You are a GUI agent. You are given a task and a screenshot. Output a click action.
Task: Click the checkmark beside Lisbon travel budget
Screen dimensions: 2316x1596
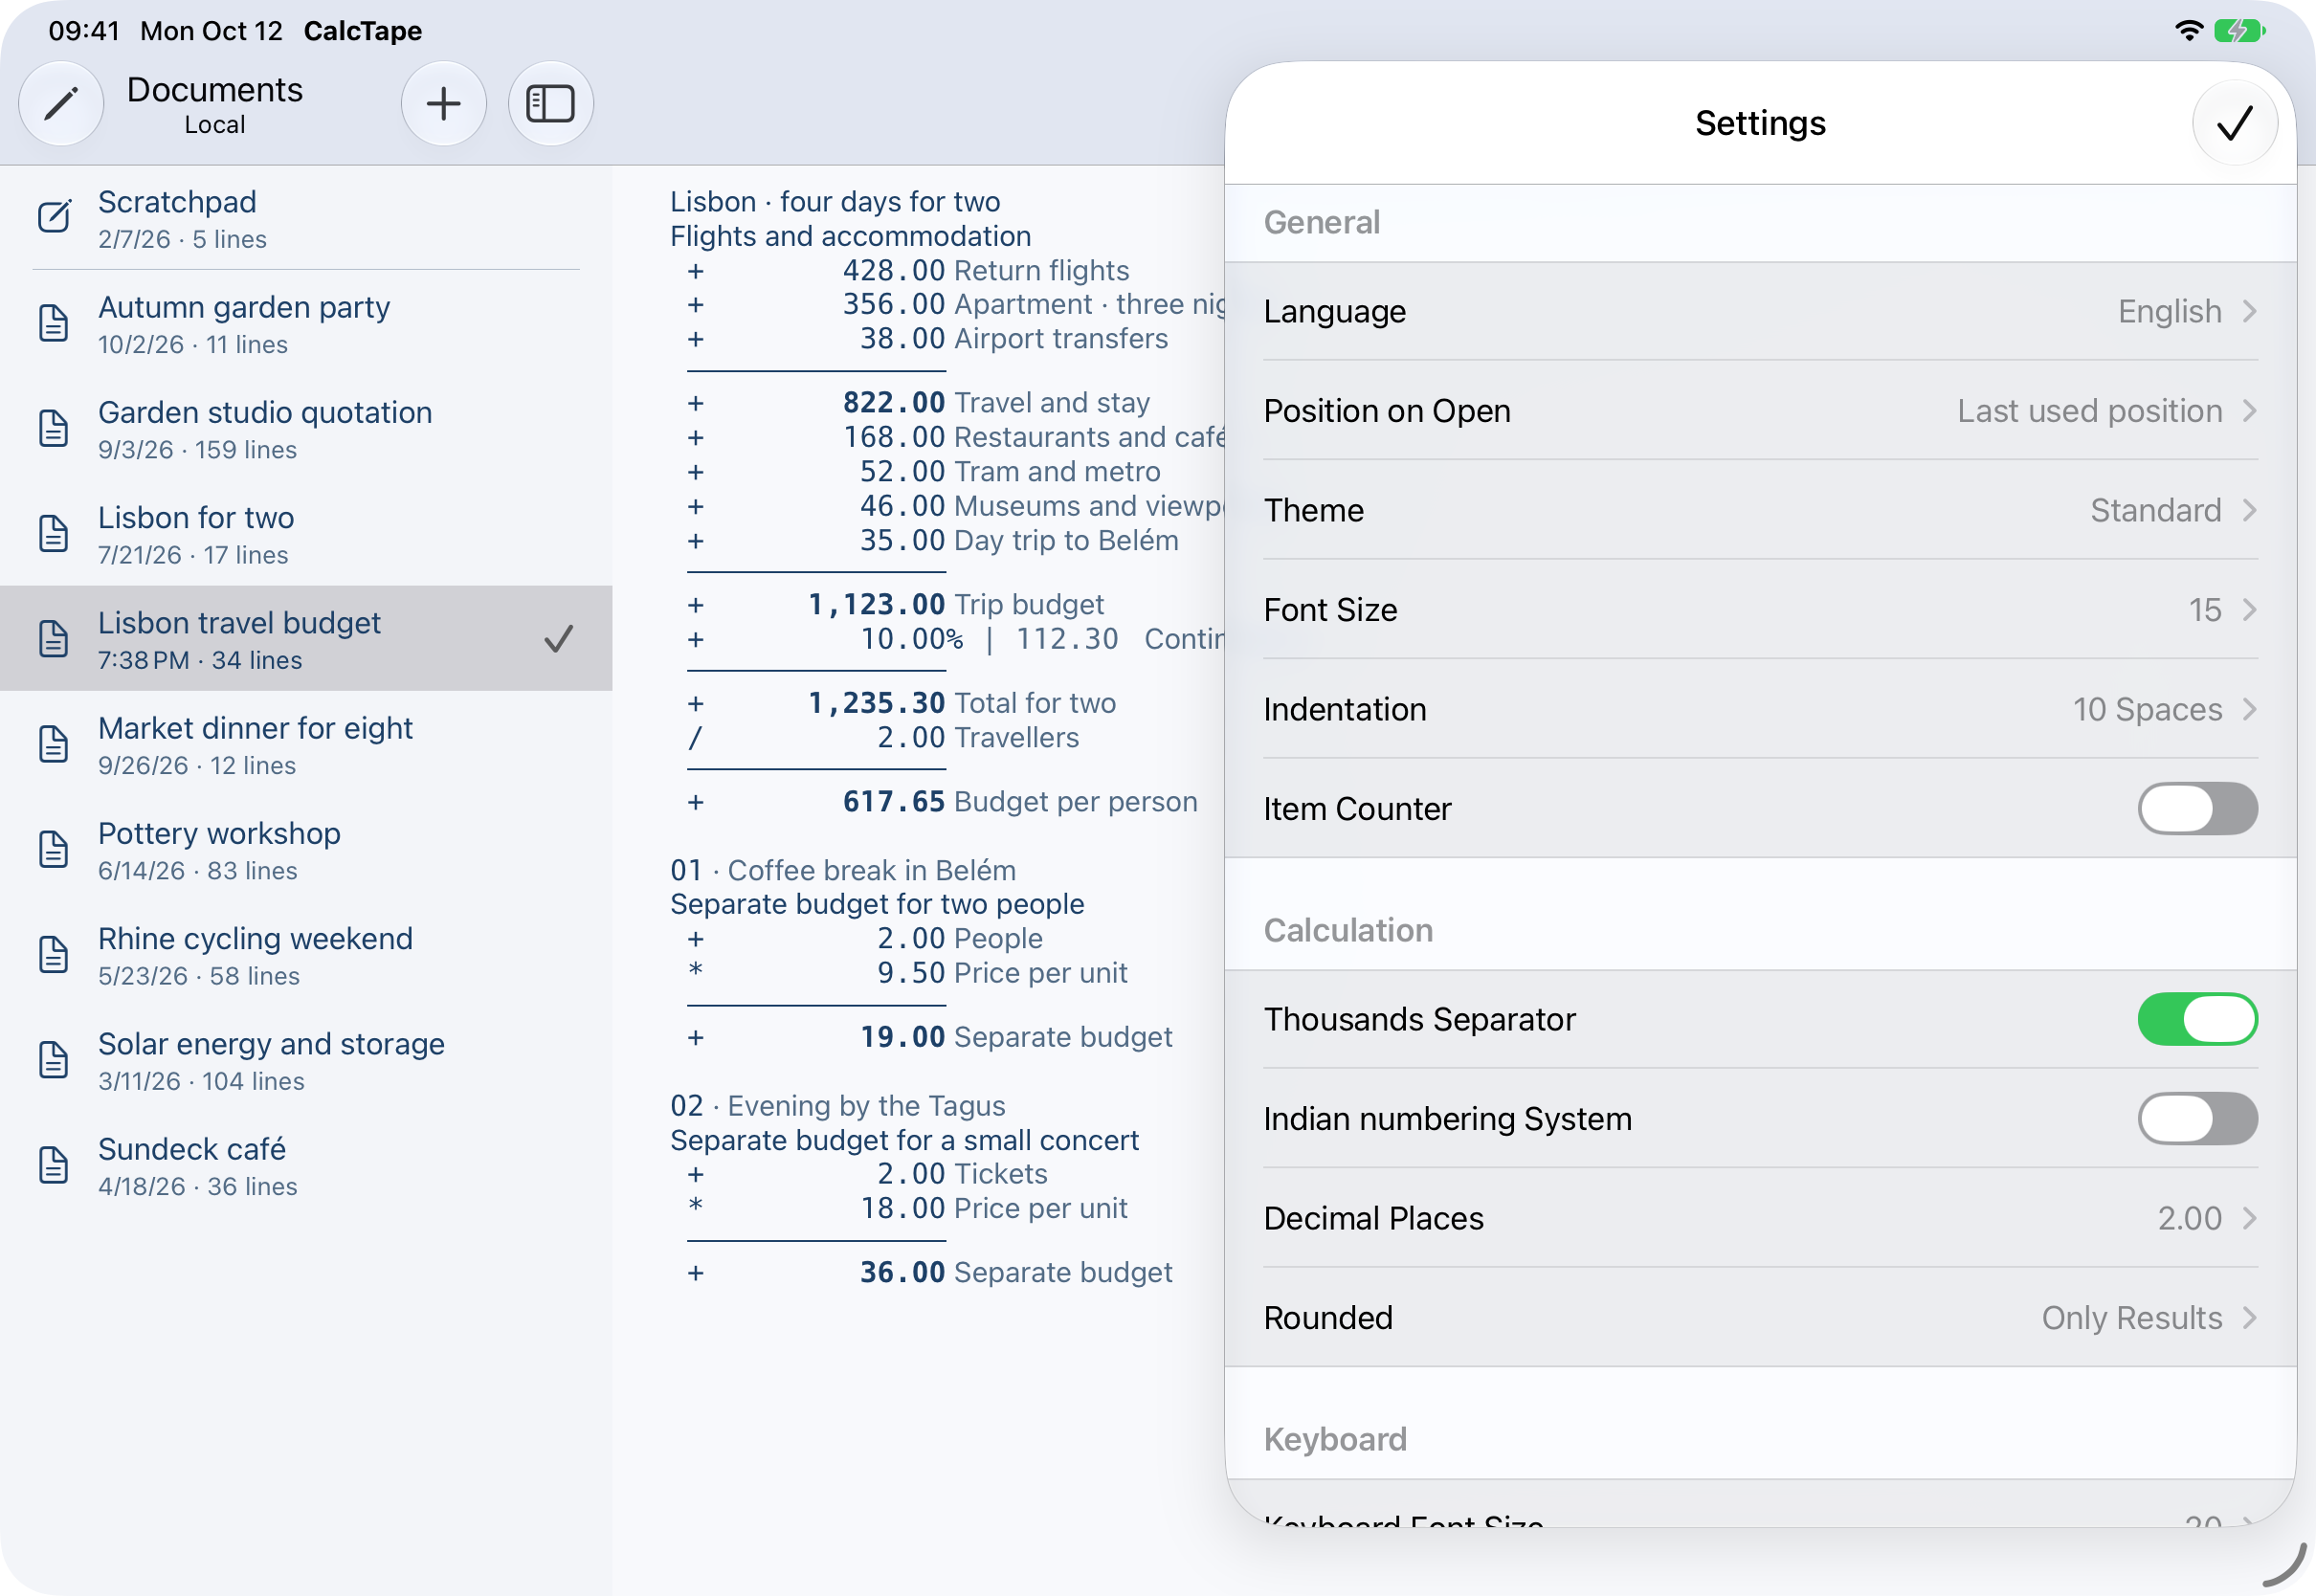pos(559,638)
